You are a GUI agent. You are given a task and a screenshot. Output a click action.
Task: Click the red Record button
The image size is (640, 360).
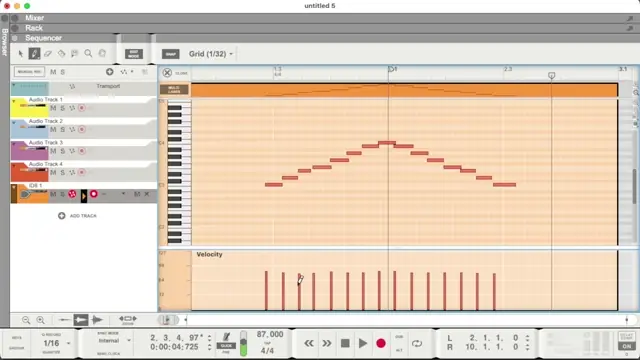(381, 343)
